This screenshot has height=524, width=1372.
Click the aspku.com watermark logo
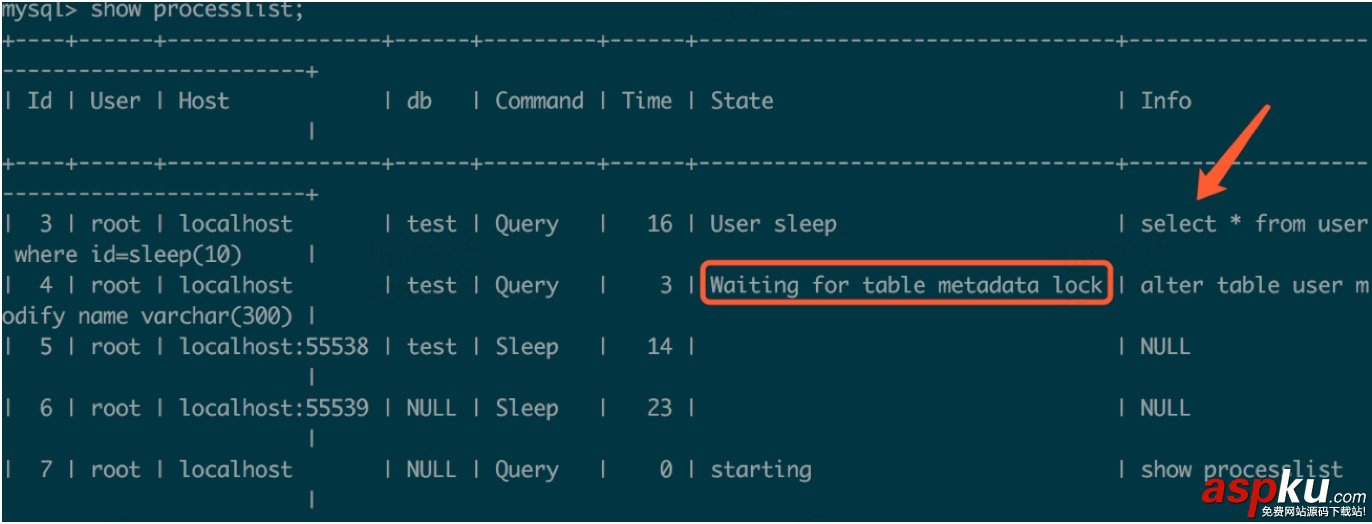1282,492
